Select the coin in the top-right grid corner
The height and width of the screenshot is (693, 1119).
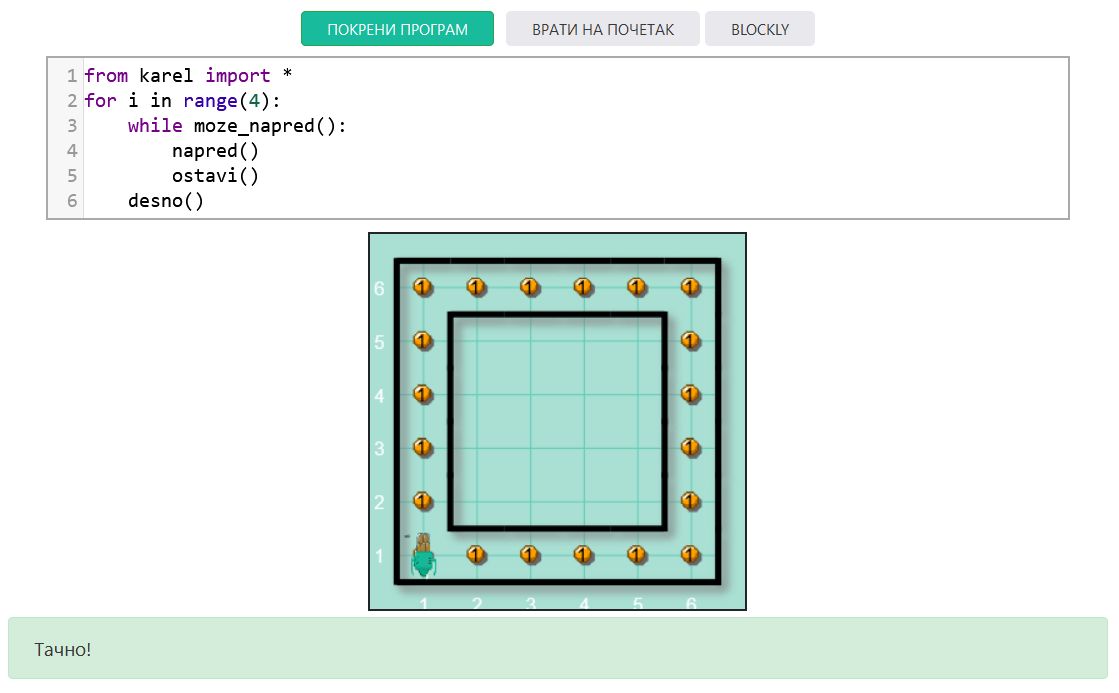coord(690,287)
